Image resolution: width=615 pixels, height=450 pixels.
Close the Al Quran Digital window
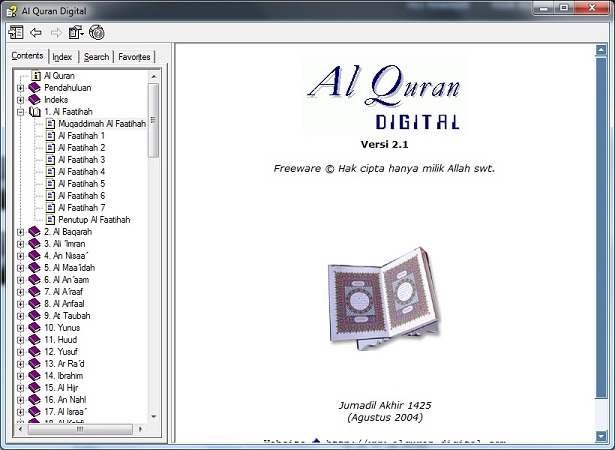pyautogui.click(x=592, y=8)
